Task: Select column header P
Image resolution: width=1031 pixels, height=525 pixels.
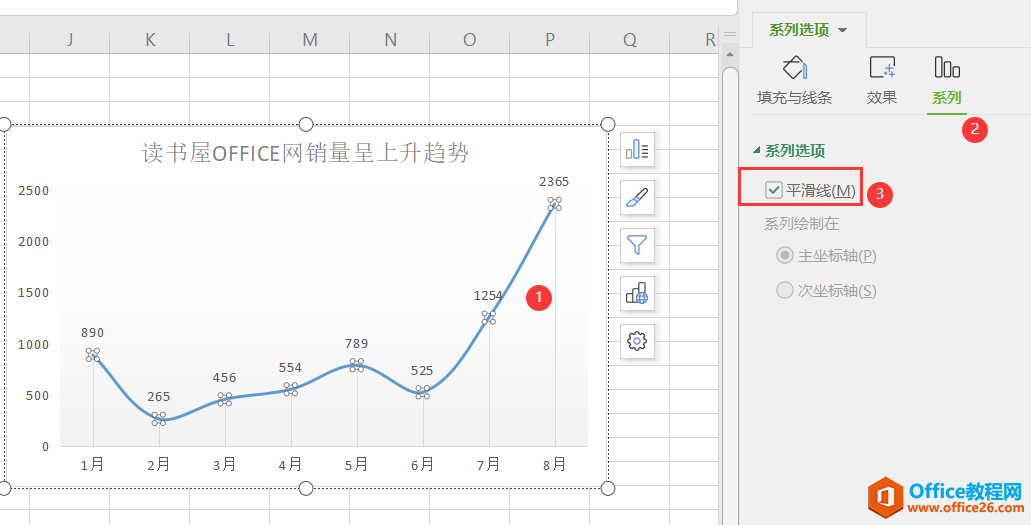Action: (x=550, y=40)
